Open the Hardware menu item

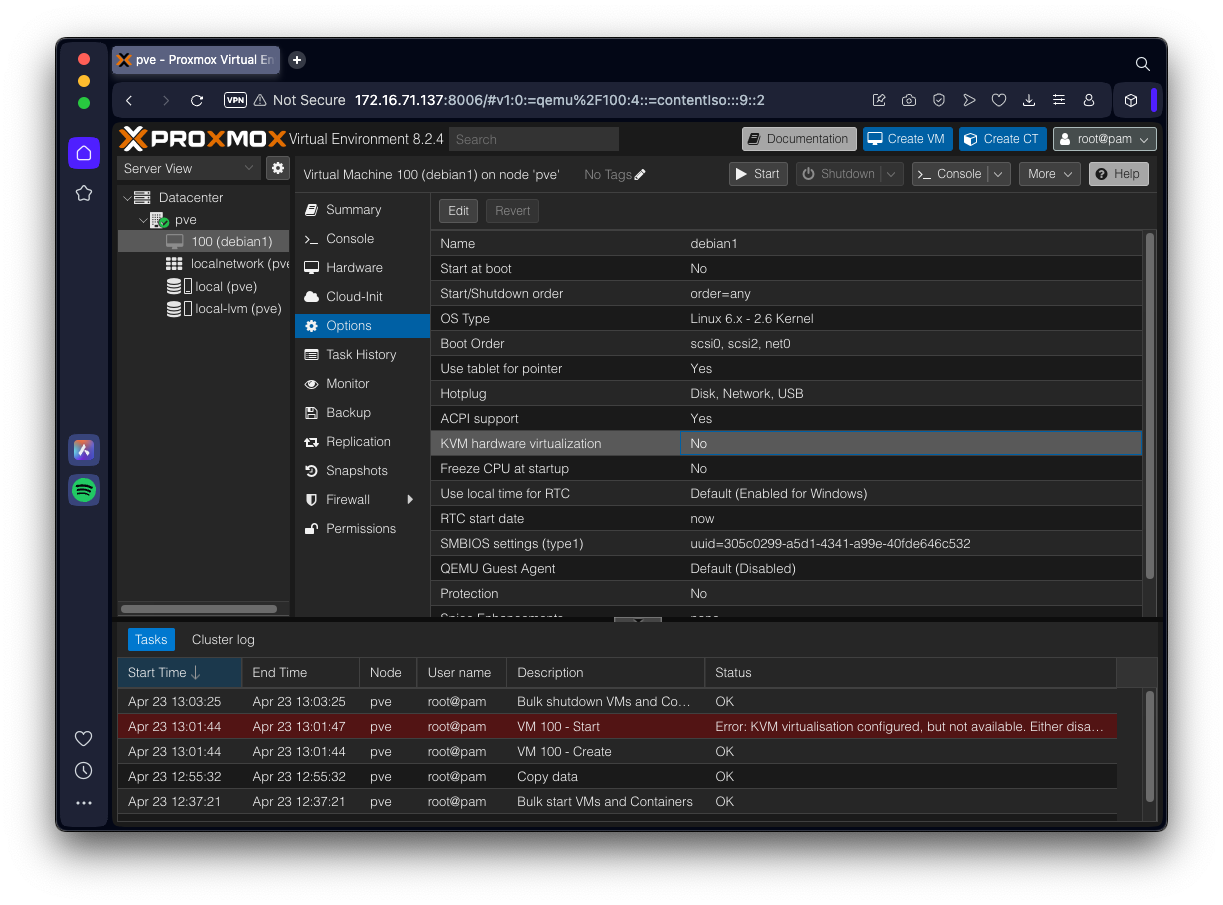pyautogui.click(x=354, y=268)
